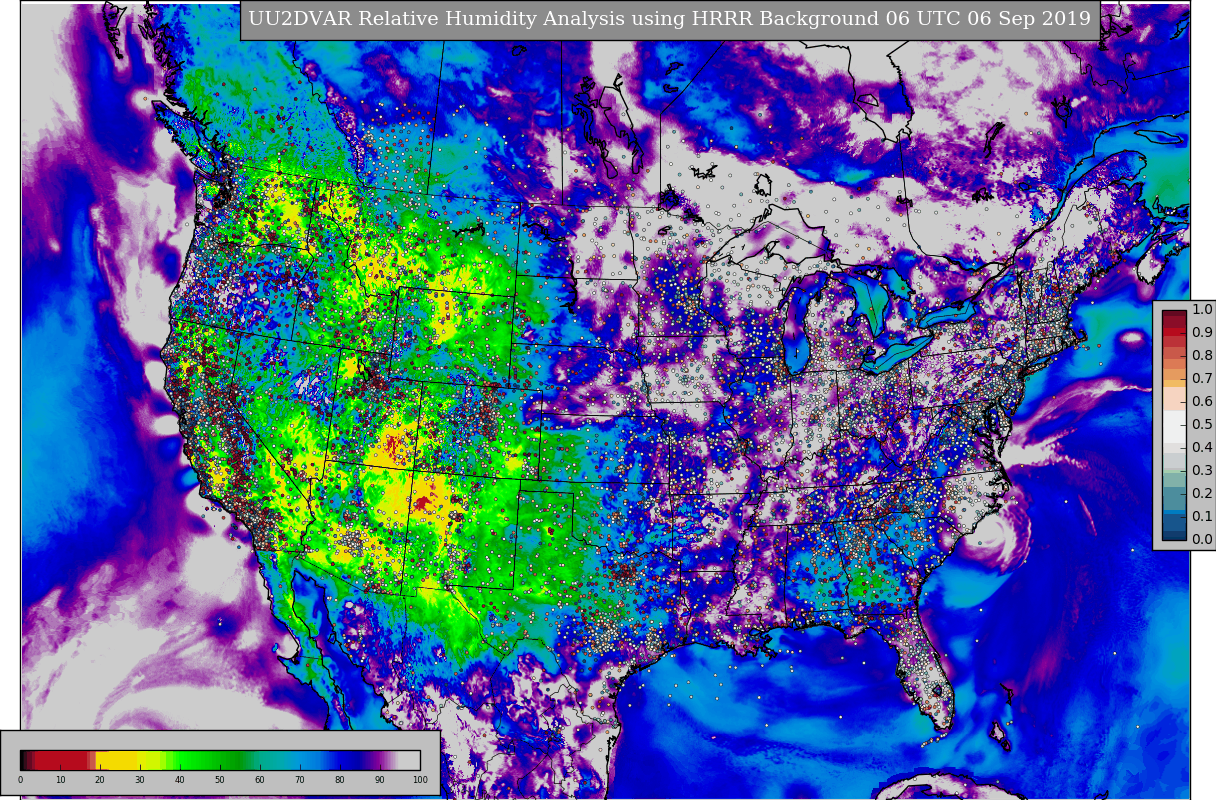
Task: Select the dark blue bottom segment of right colorbar
Action: [1174, 534]
